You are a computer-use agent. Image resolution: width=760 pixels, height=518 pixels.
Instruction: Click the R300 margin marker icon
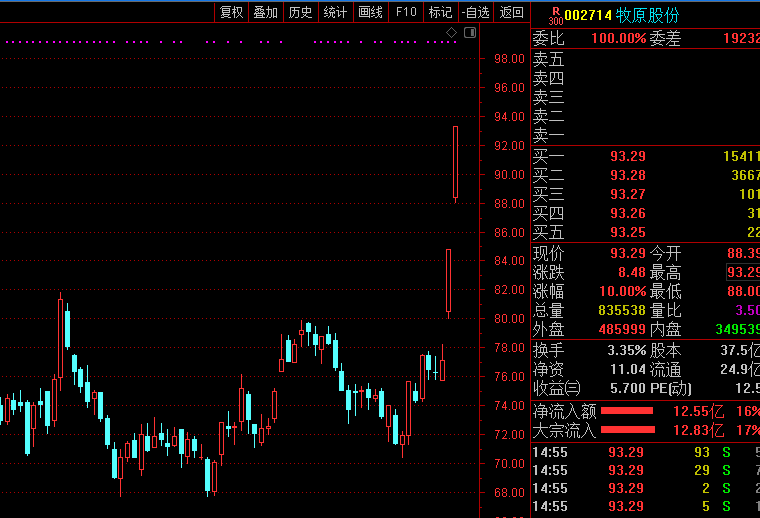pos(556,16)
